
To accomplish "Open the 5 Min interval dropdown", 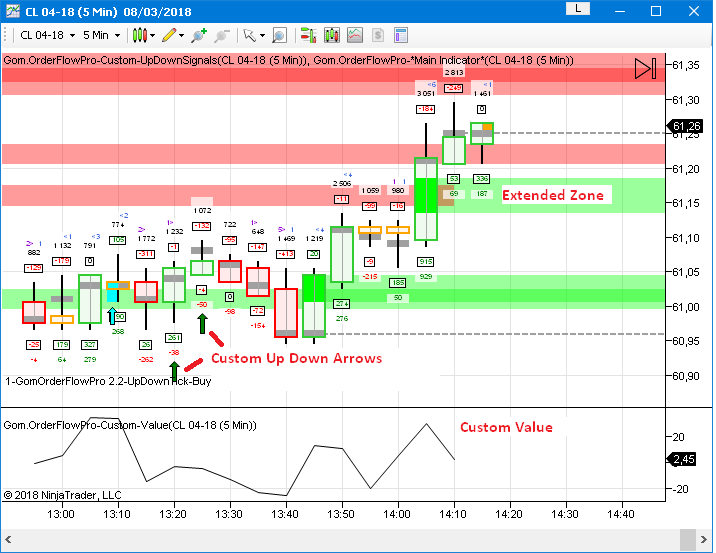I will pyautogui.click(x=101, y=35).
